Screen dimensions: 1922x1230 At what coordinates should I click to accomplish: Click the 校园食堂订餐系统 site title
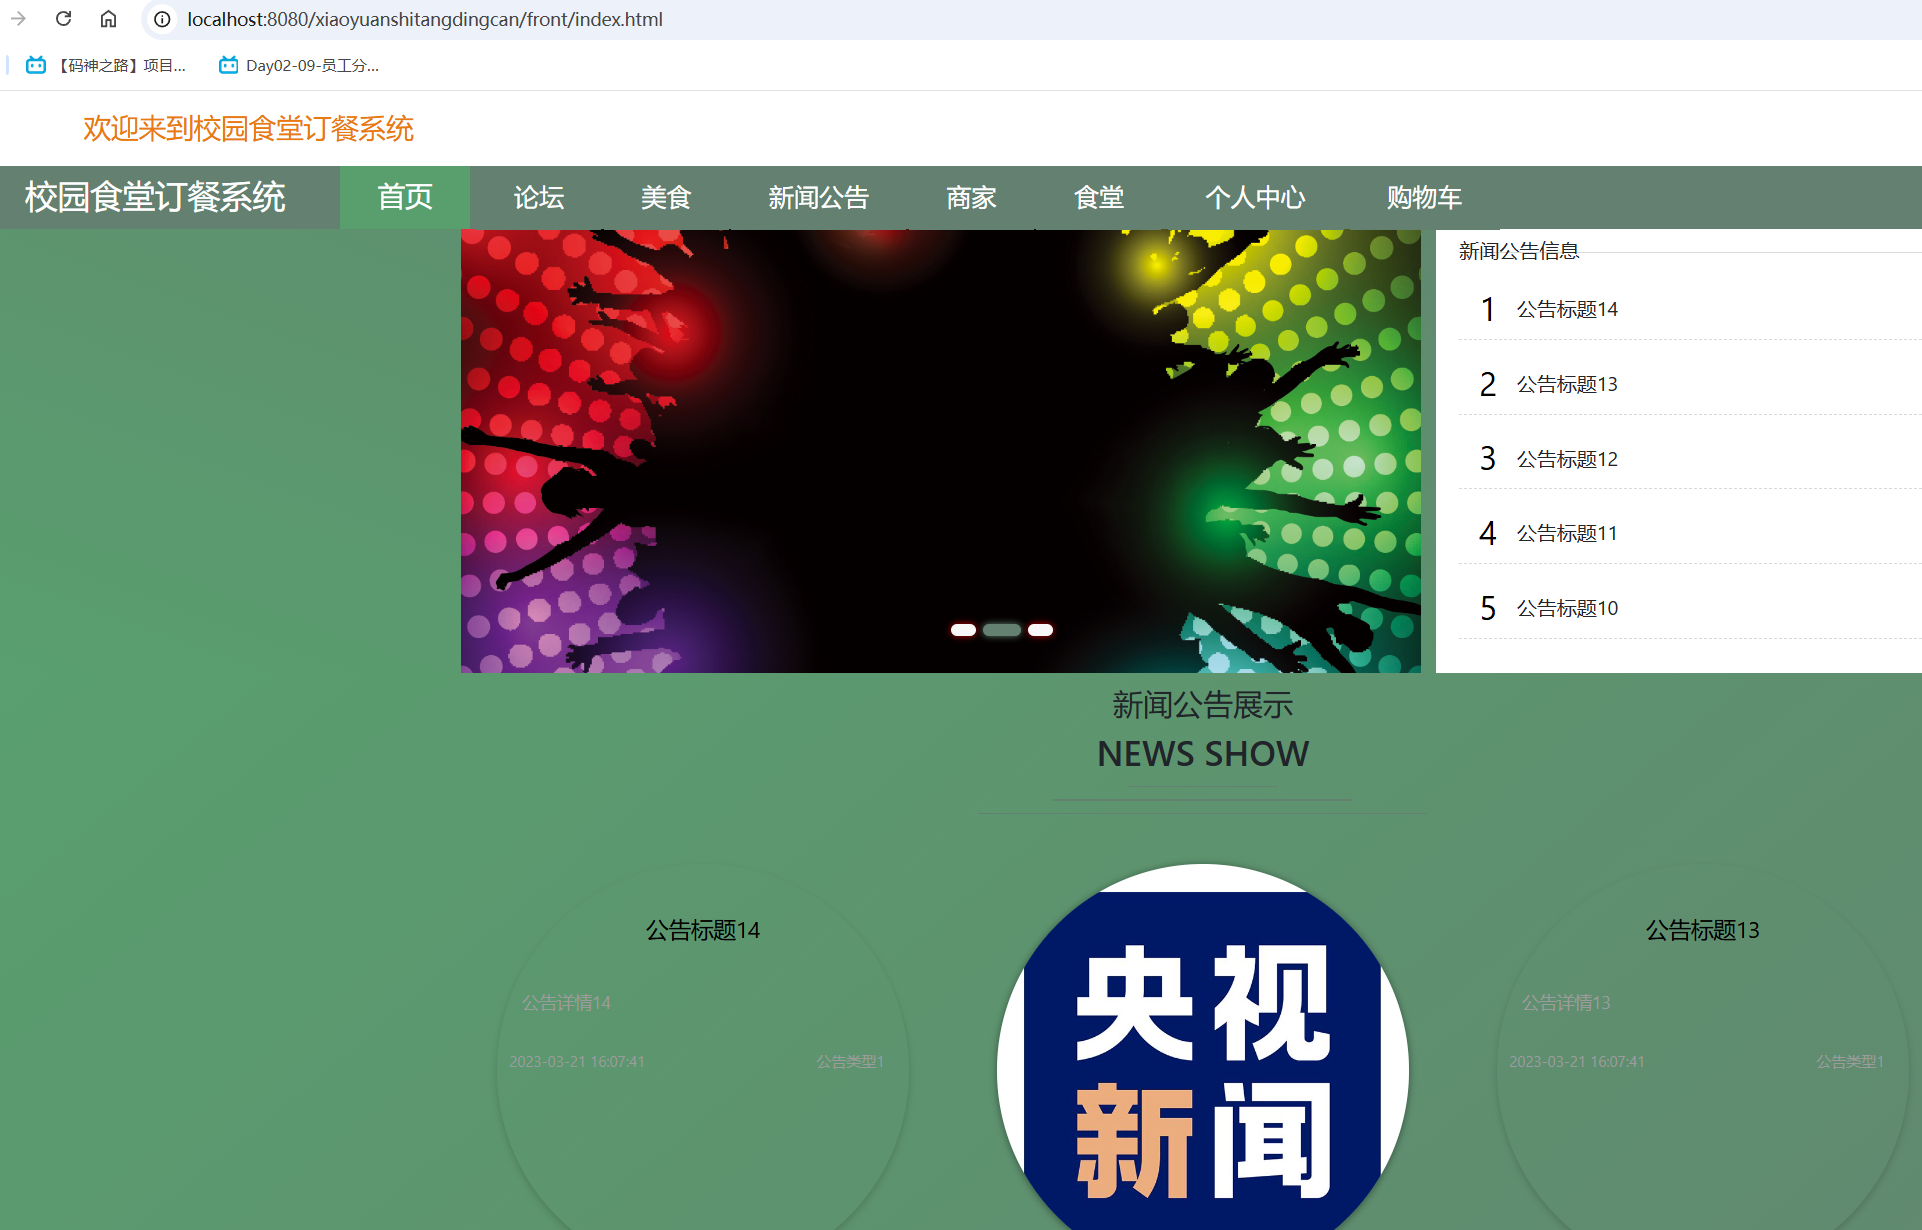155,197
